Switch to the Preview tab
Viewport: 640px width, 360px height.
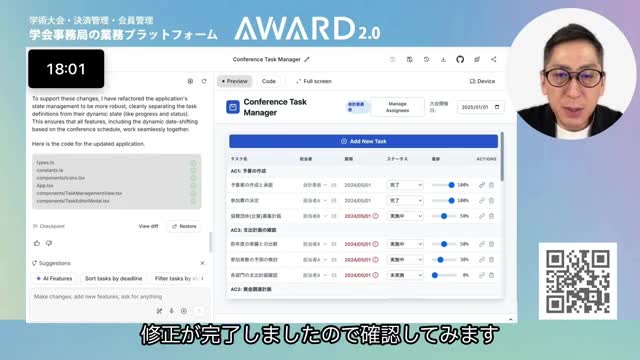point(235,81)
